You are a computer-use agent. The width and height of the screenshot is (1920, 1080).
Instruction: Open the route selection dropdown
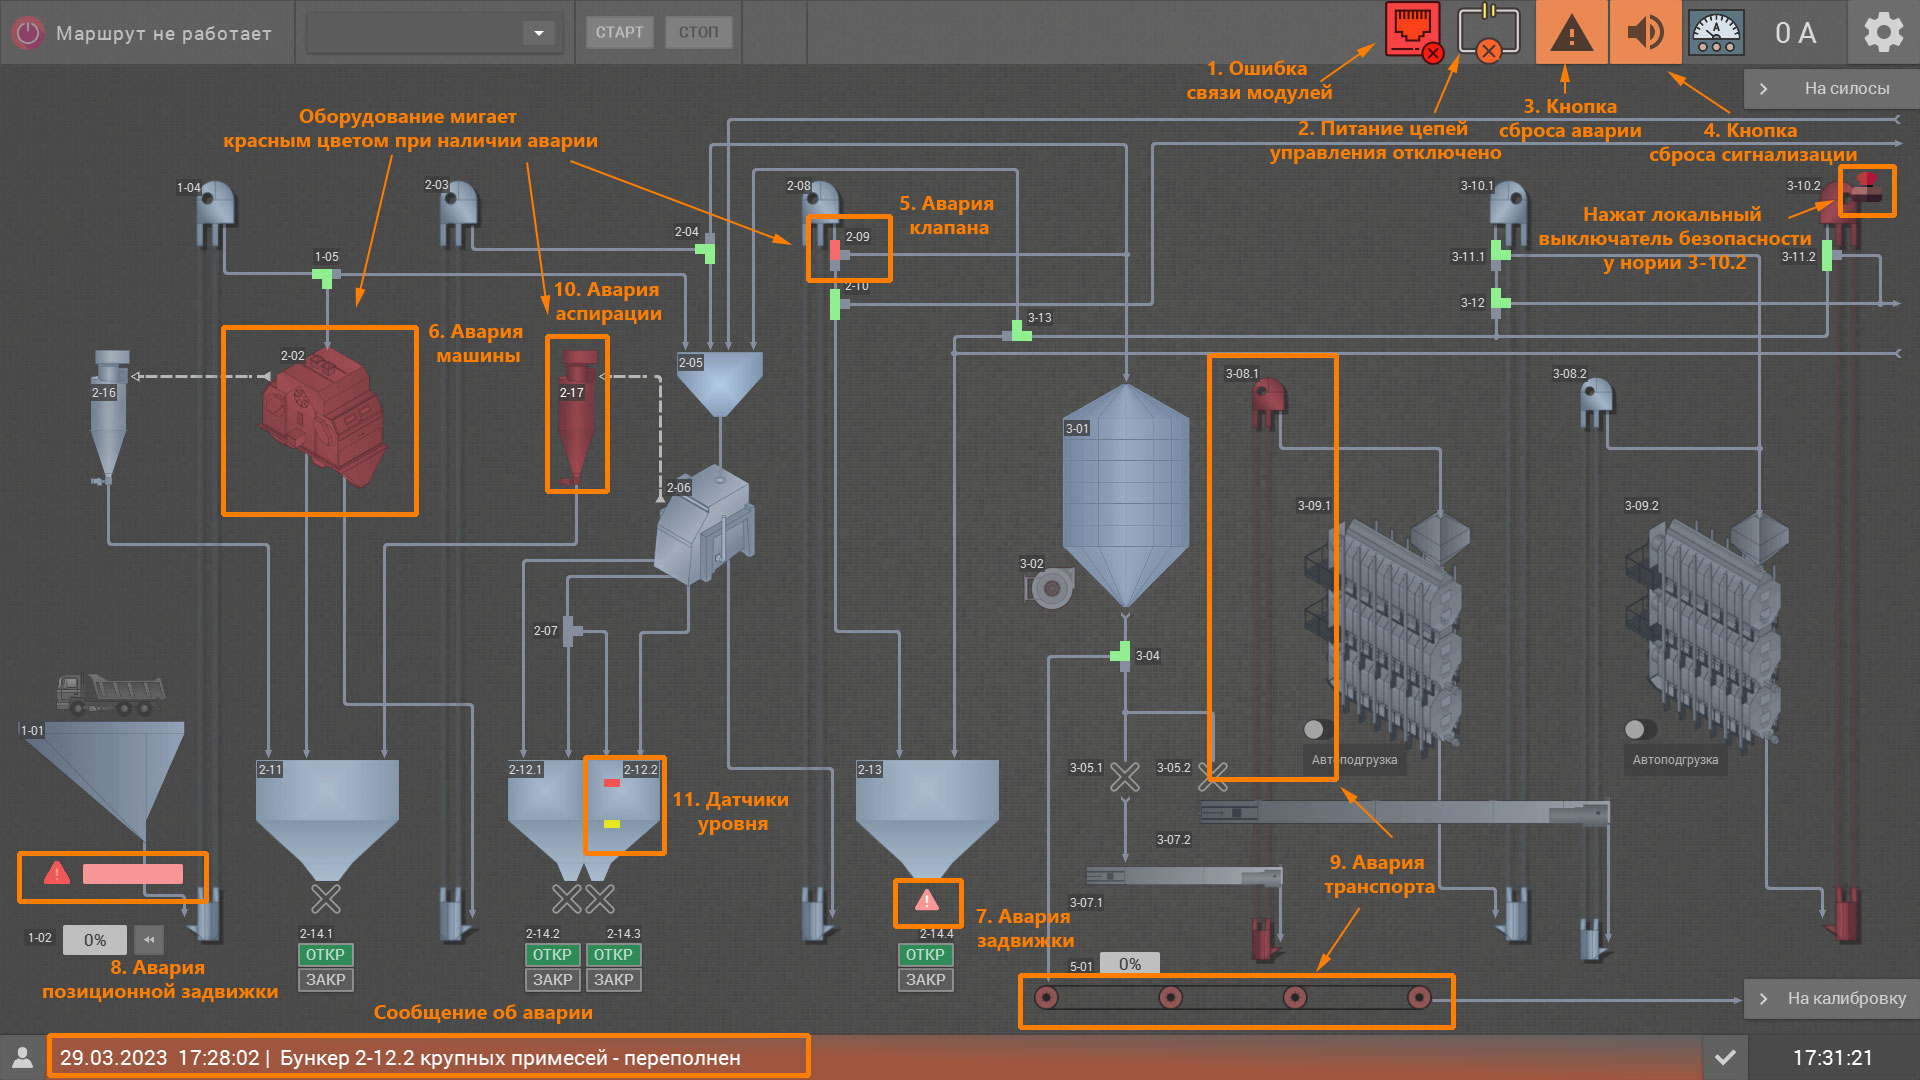tap(538, 33)
